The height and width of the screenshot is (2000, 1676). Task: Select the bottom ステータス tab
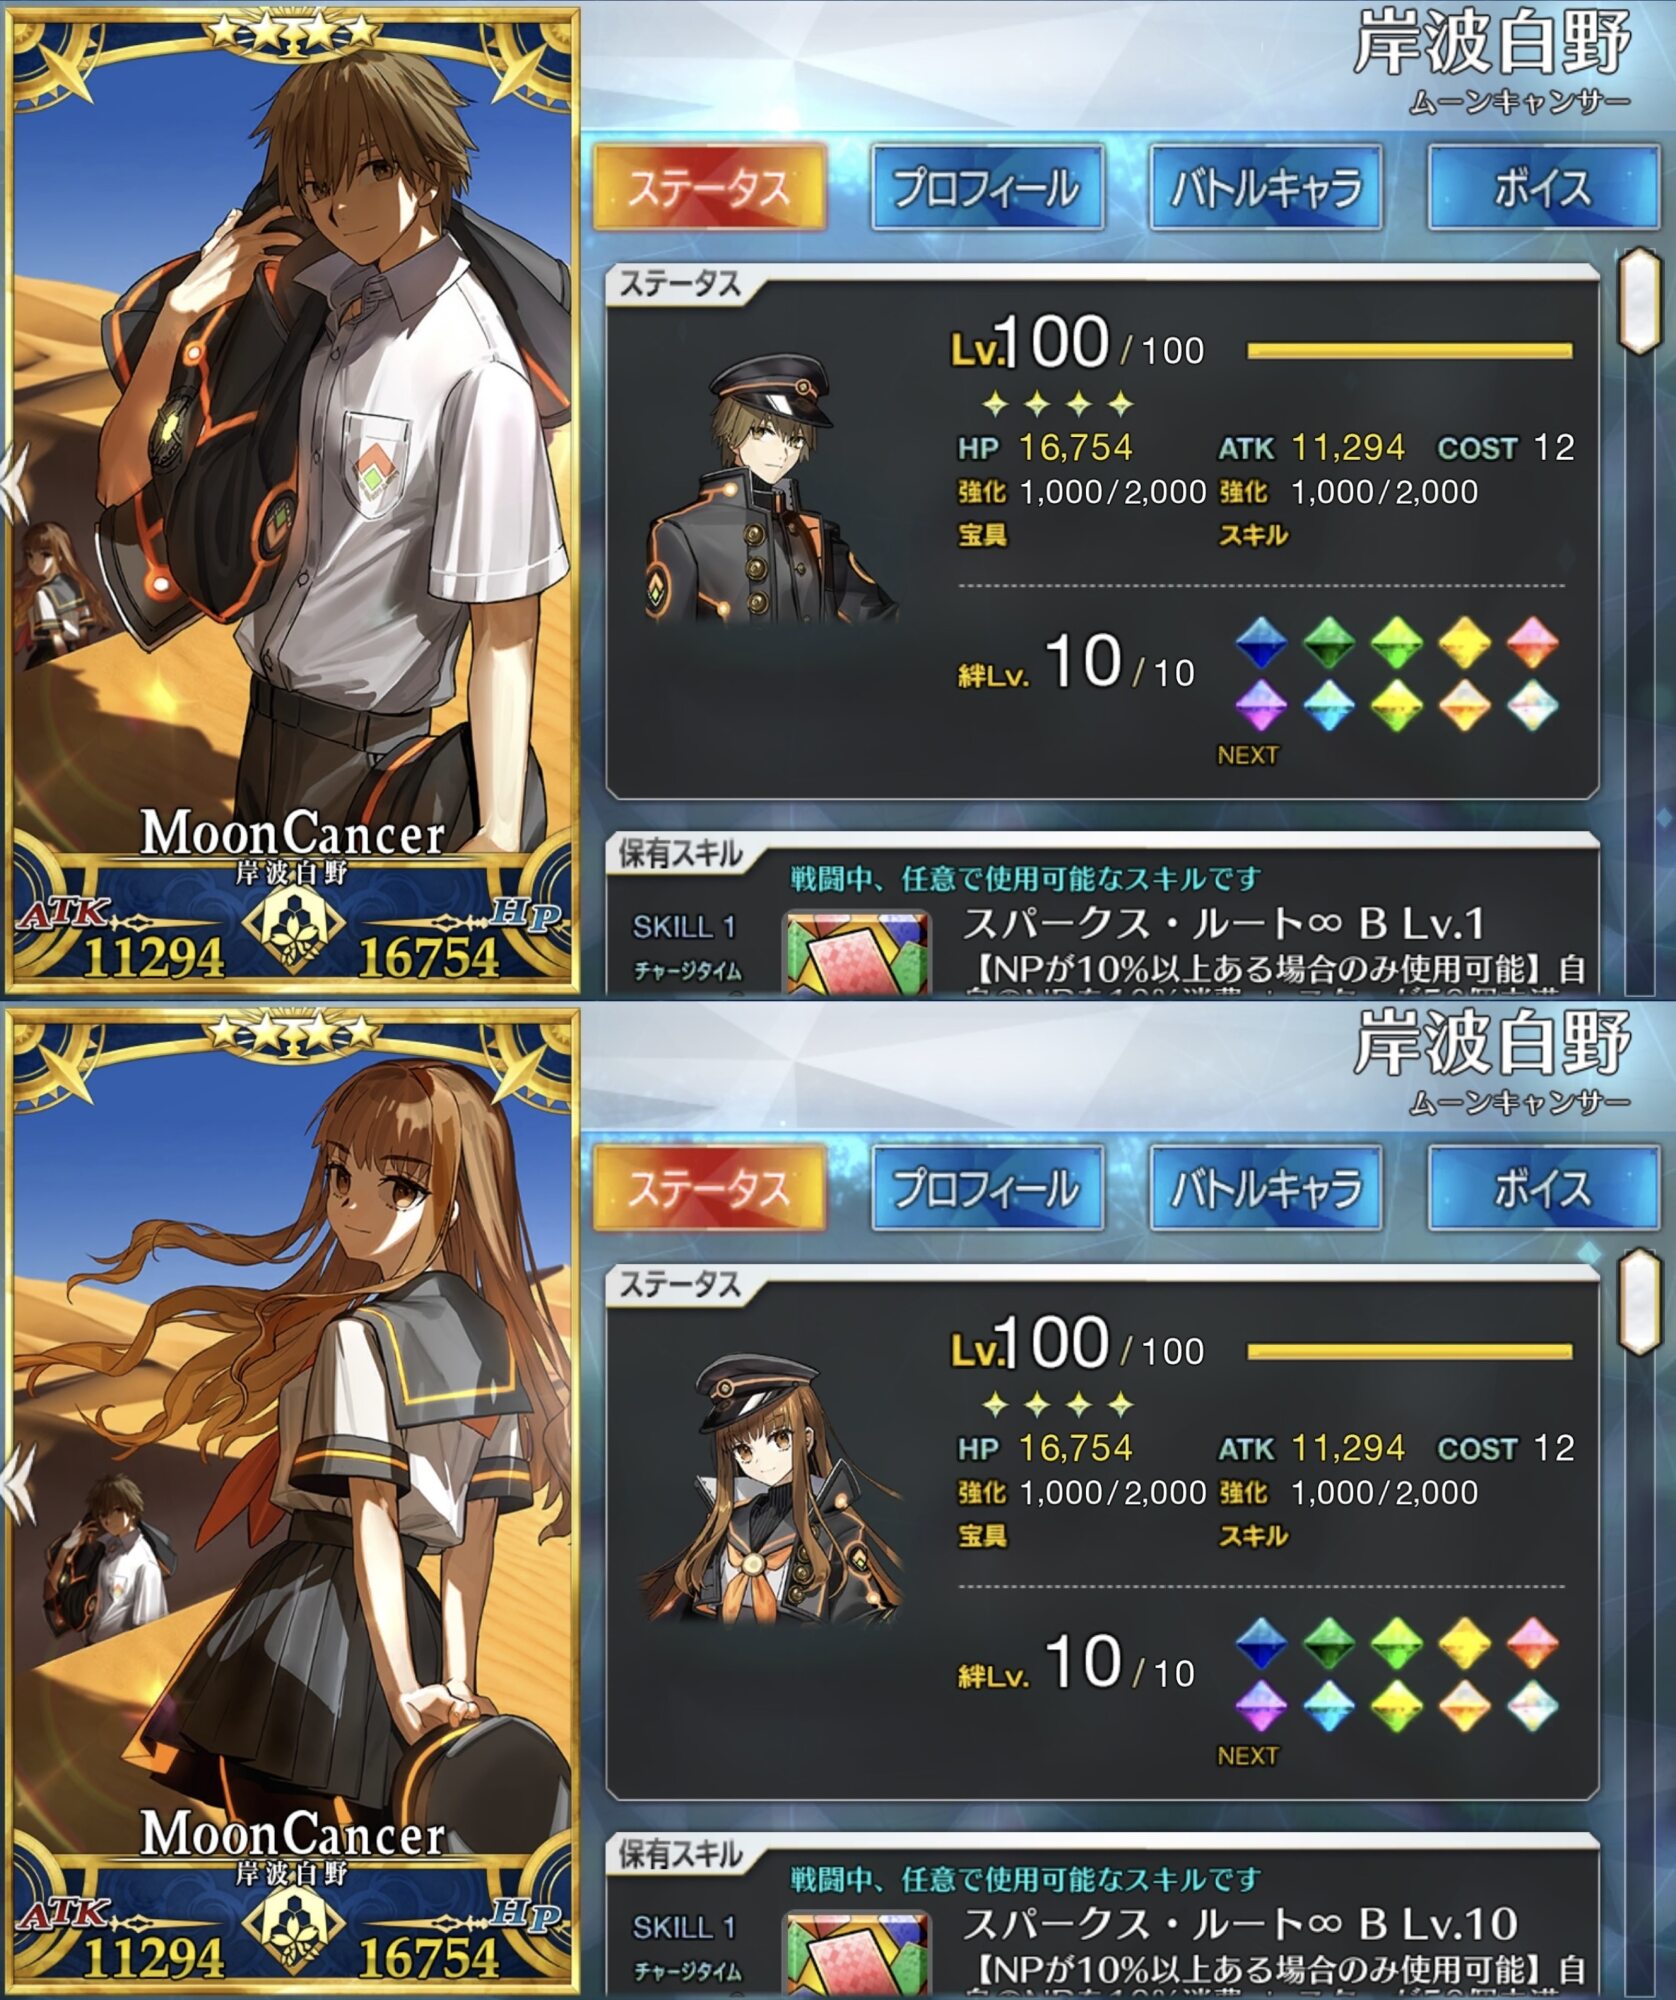pos(710,1188)
